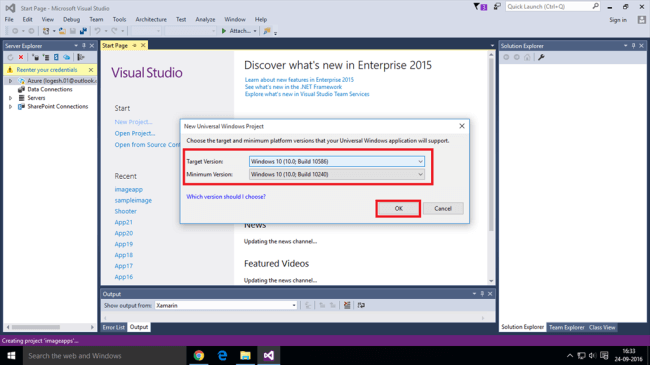The width and height of the screenshot is (650, 365).
Task: Click the notifications flag icon in title bar
Action: pyautogui.click(x=480, y=7)
